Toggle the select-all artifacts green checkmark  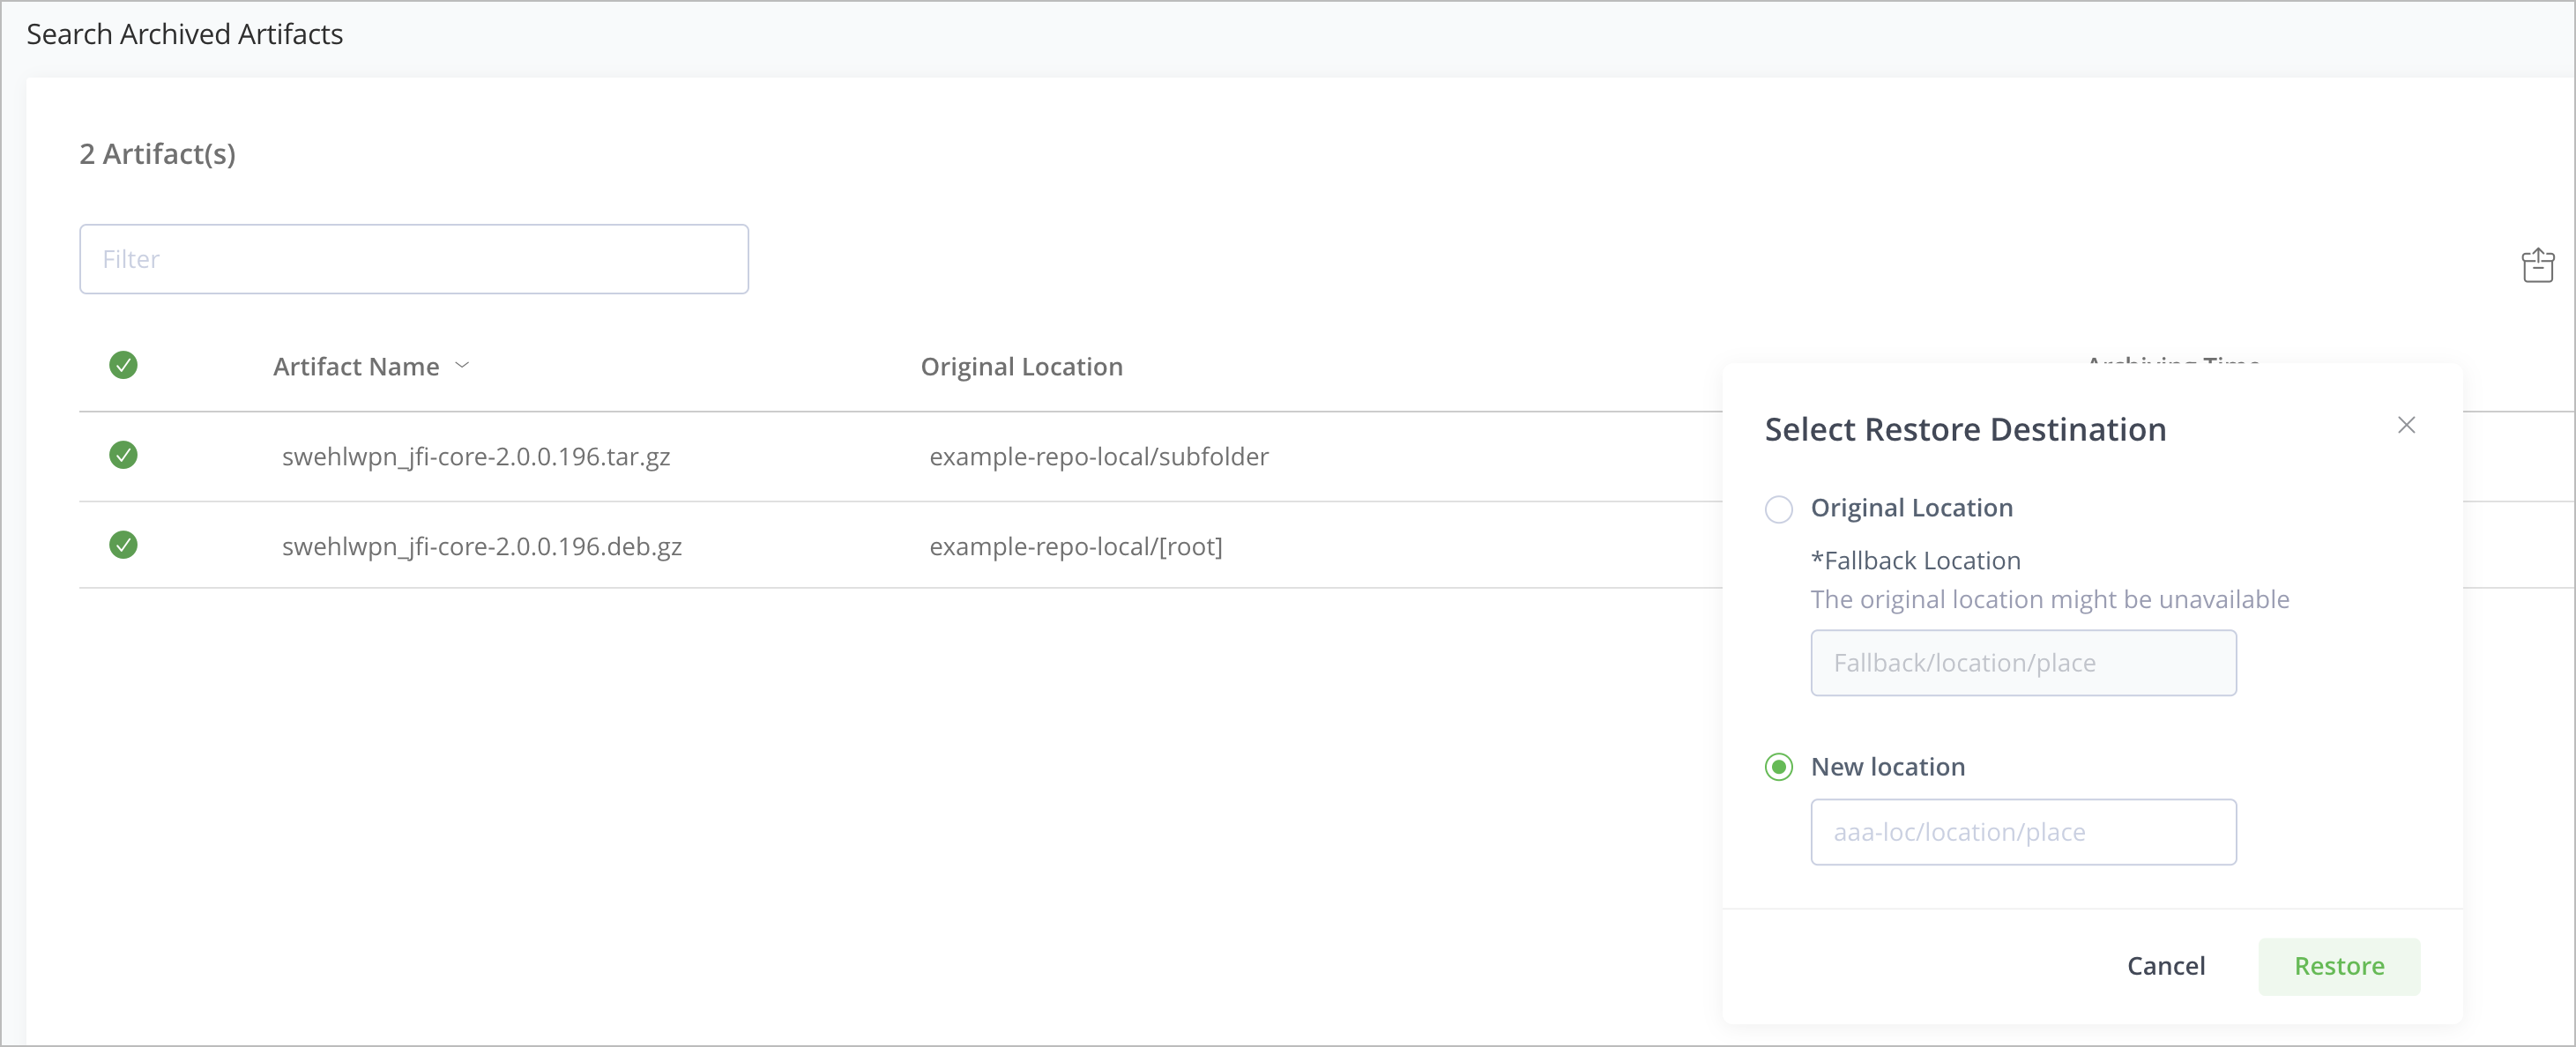[123, 365]
